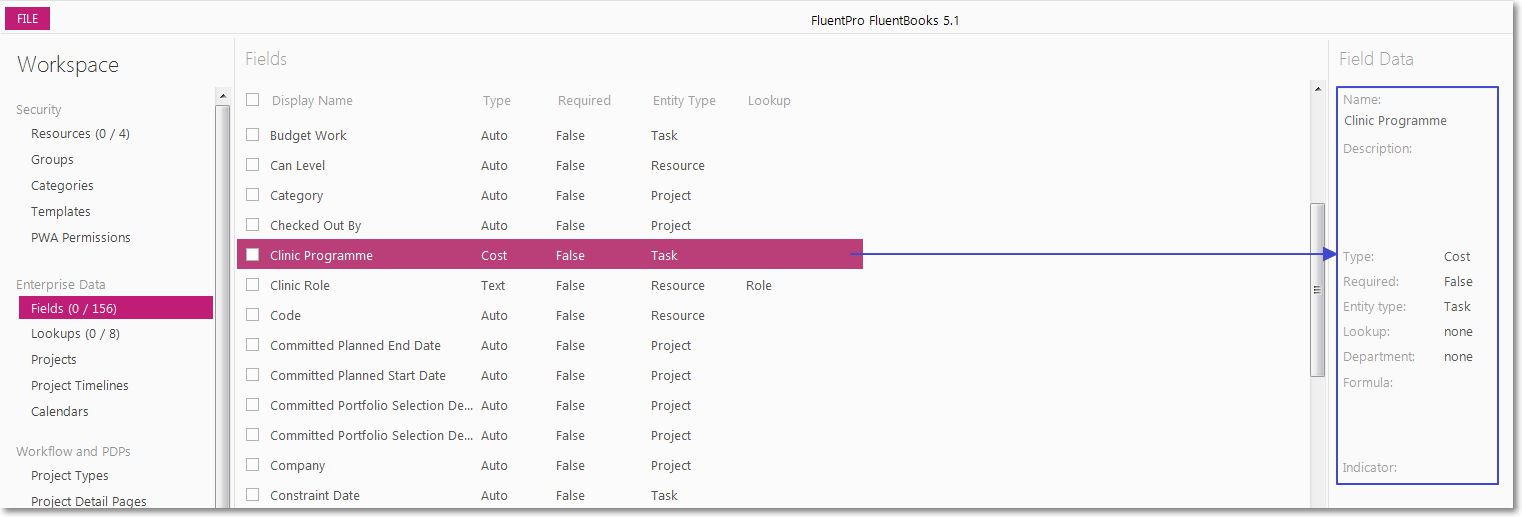Screen dimensions: 1522x517
Task: Sort fields by the Entity Type column
Action: [684, 101]
